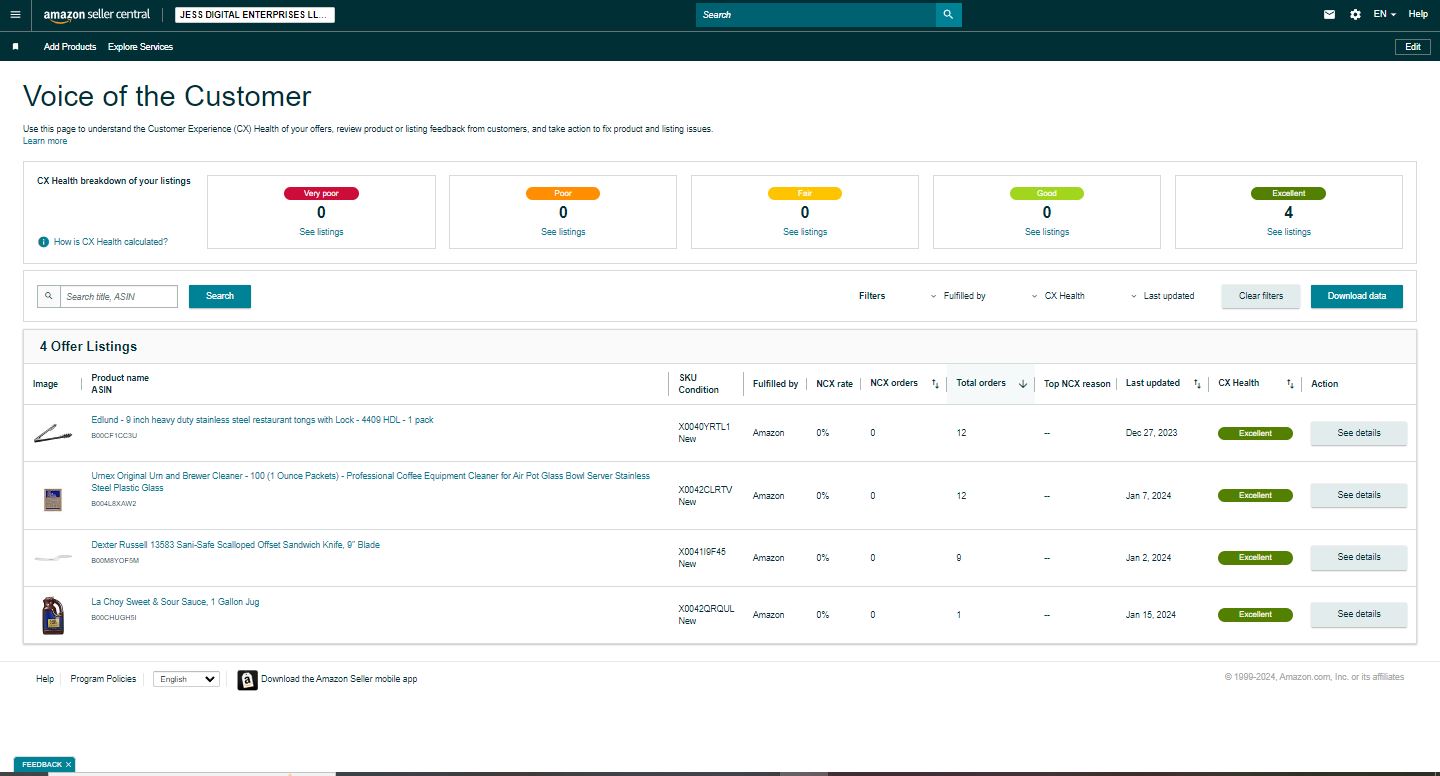Click the magnifier icon beside title search box
This screenshot has height=776, width=1440.
pyautogui.click(x=49, y=296)
